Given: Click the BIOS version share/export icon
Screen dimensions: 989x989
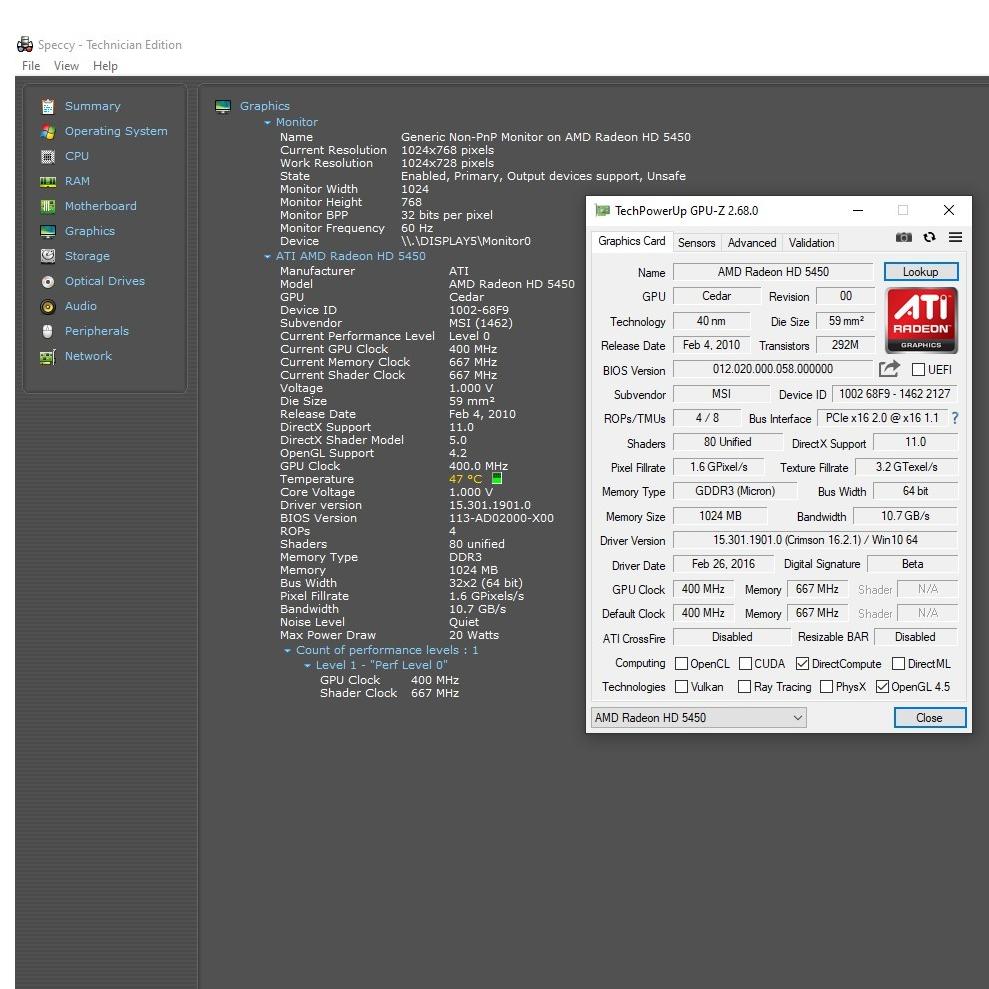Looking at the screenshot, I should [x=889, y=369].
